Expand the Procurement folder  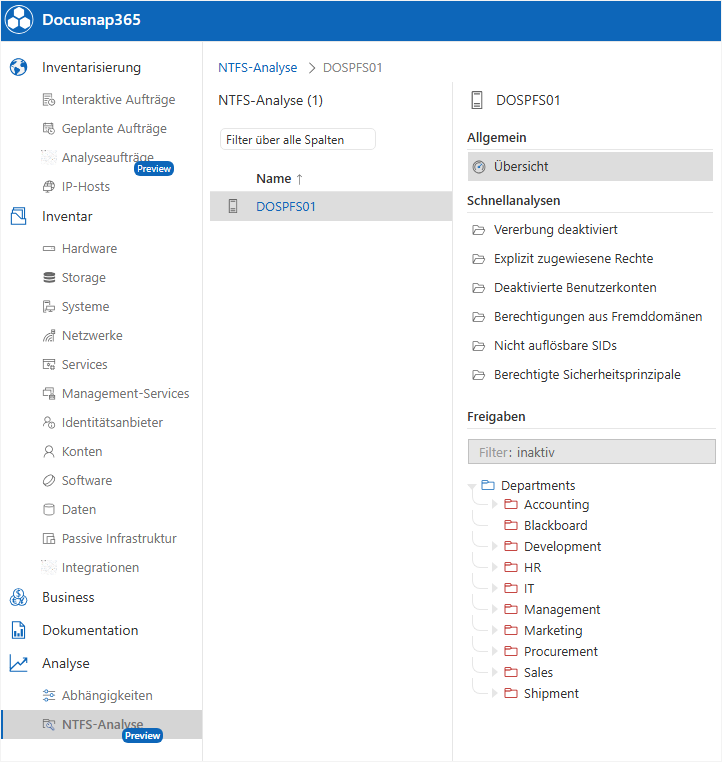pyautogui.click(x=495, y=651)
